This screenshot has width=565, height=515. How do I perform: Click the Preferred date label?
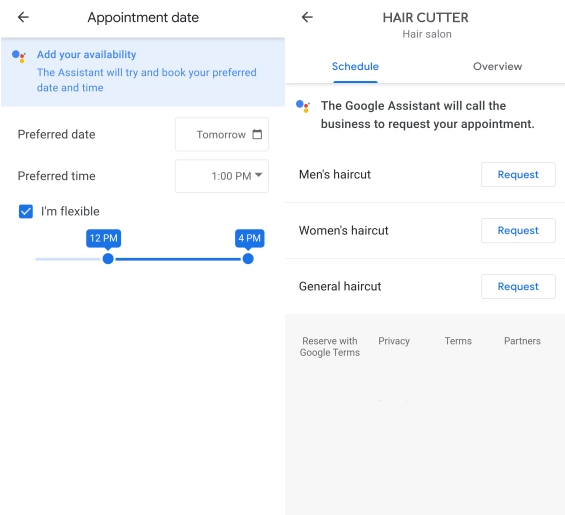pyautogui.click(x=57, y=134)
